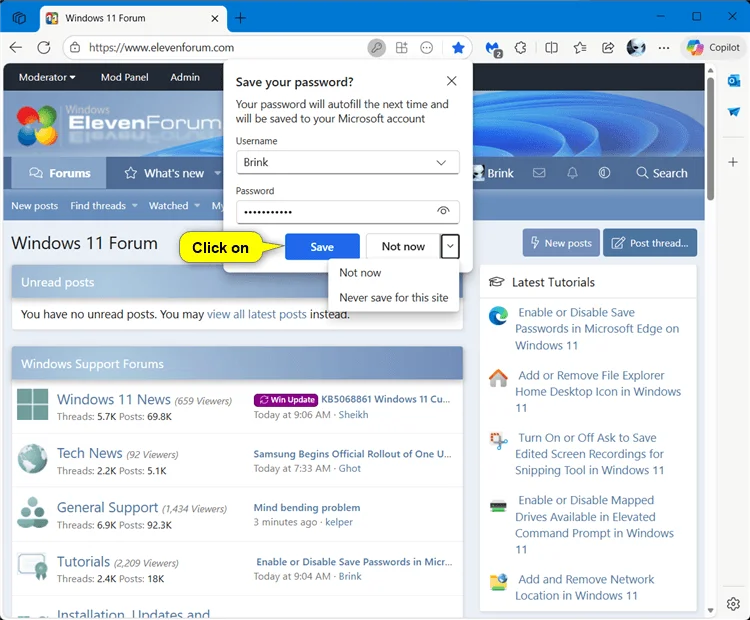Open the Moderator dropdown menu
Viewport: 750px width, 620px height.
click(47, 77)
